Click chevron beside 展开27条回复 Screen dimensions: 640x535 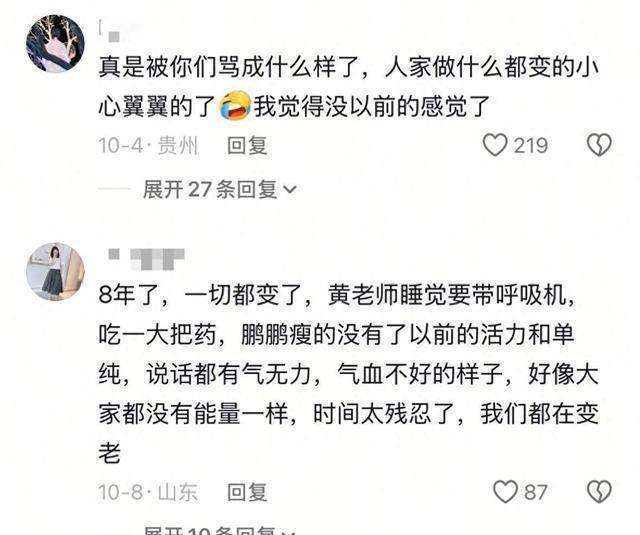(x=290, y=190)
